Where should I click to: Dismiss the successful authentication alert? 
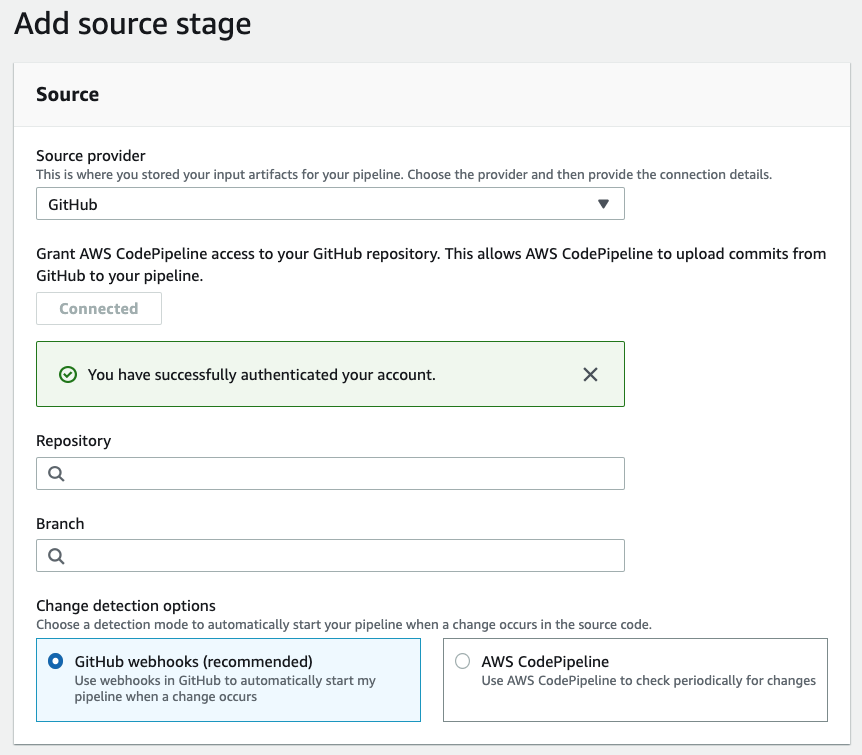click(x=590, y=374)
